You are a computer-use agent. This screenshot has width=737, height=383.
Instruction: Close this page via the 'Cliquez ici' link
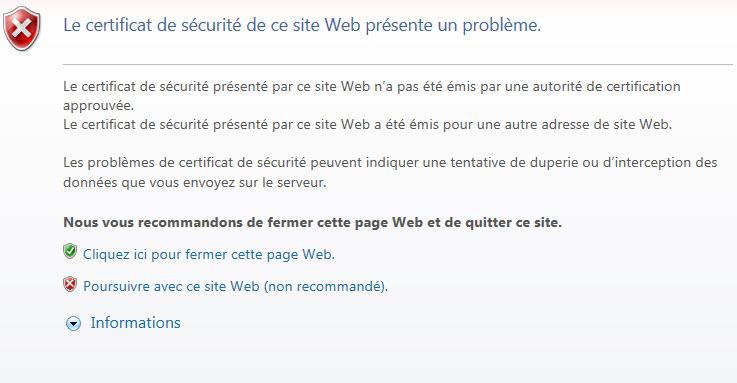pos(209,254)
